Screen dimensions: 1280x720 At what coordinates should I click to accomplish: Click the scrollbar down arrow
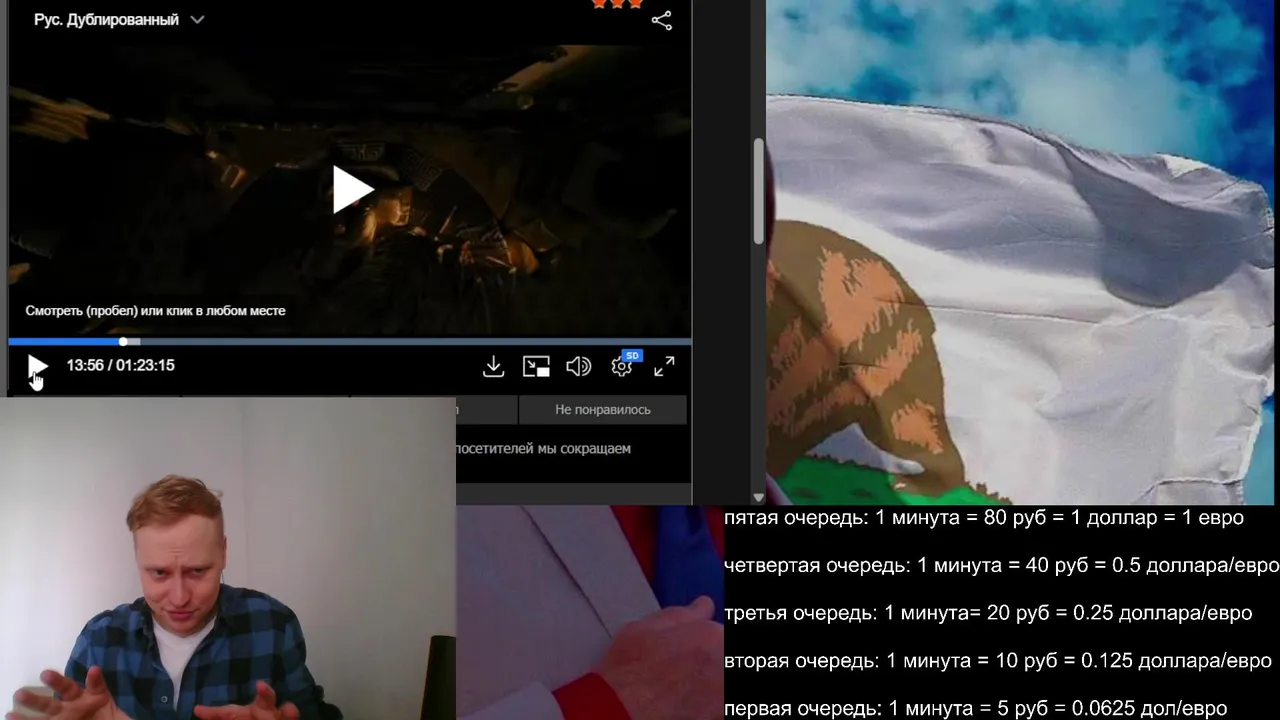click(759, 497)
